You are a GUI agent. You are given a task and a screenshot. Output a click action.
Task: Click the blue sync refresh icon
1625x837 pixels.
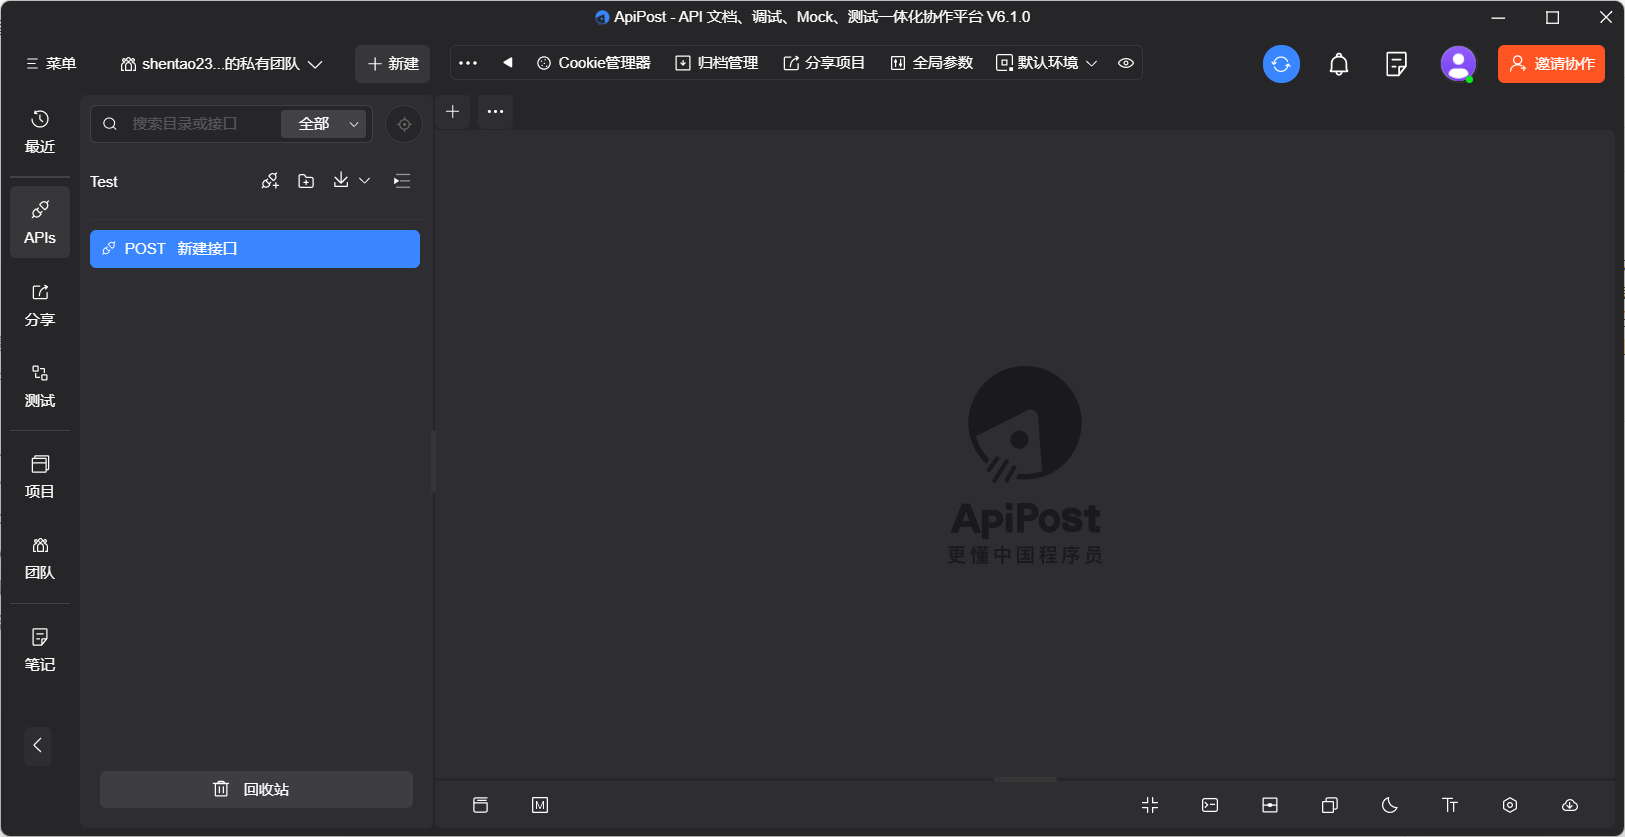[1281, 64]
